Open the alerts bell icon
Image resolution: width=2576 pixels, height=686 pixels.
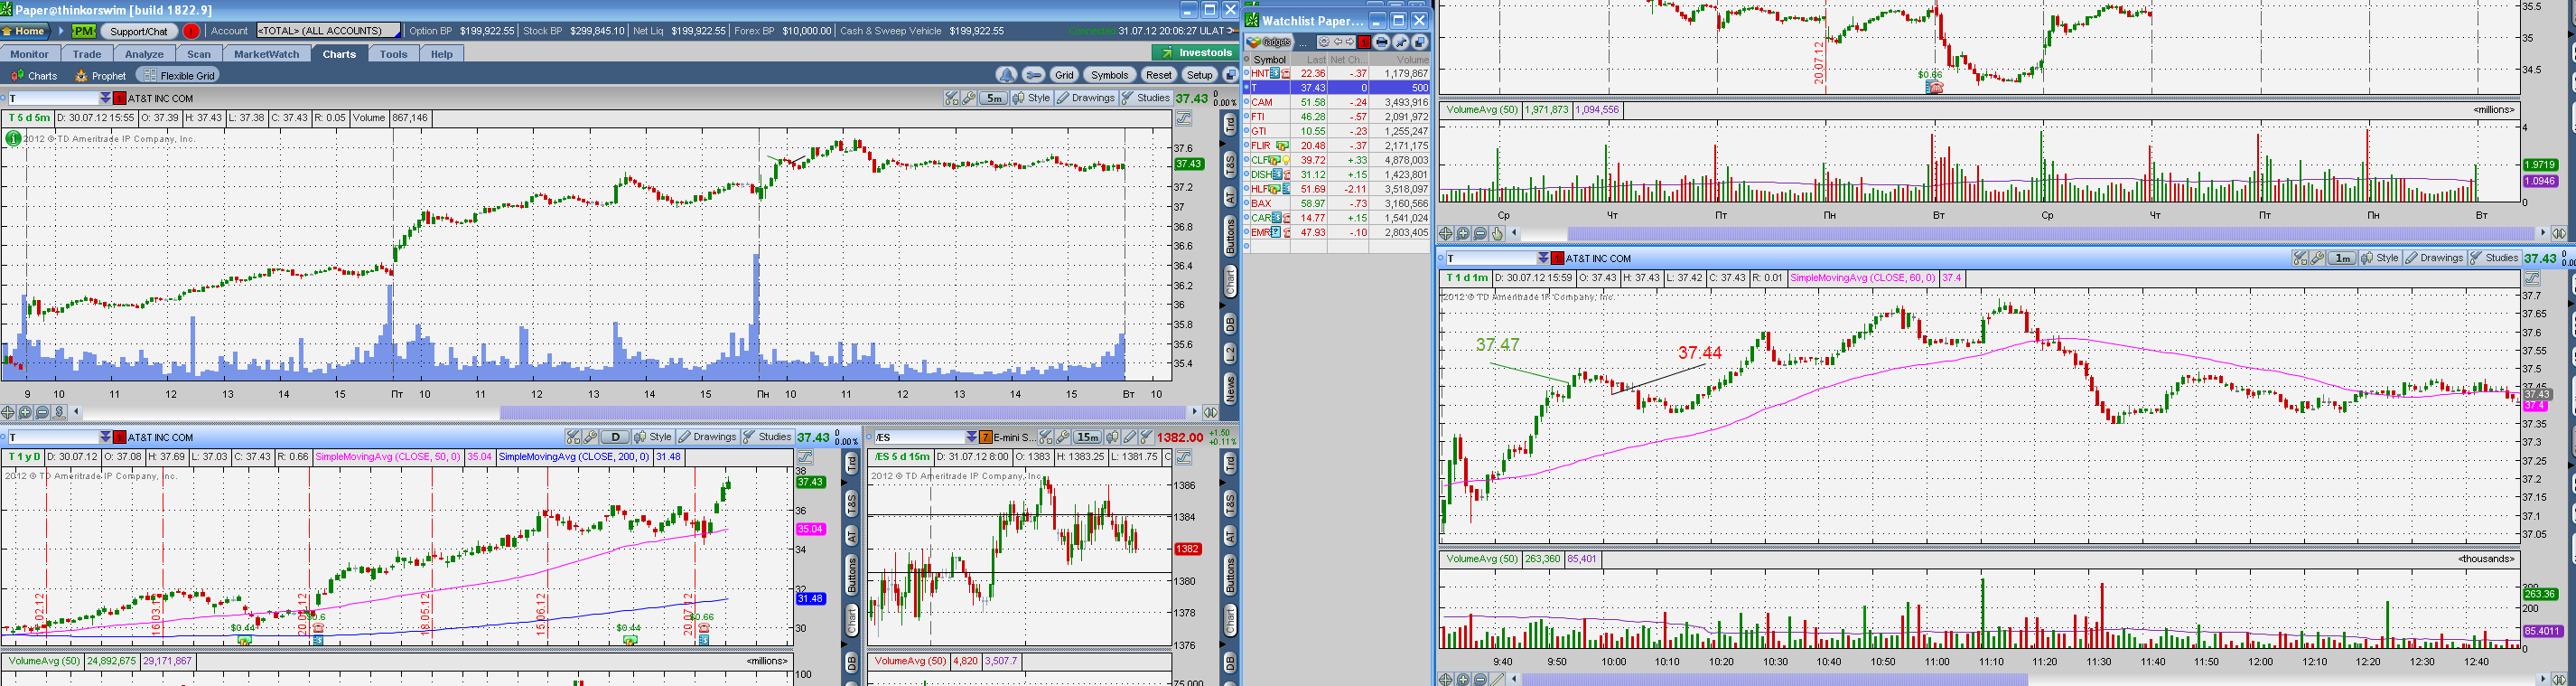click(x=1007, y=75)
